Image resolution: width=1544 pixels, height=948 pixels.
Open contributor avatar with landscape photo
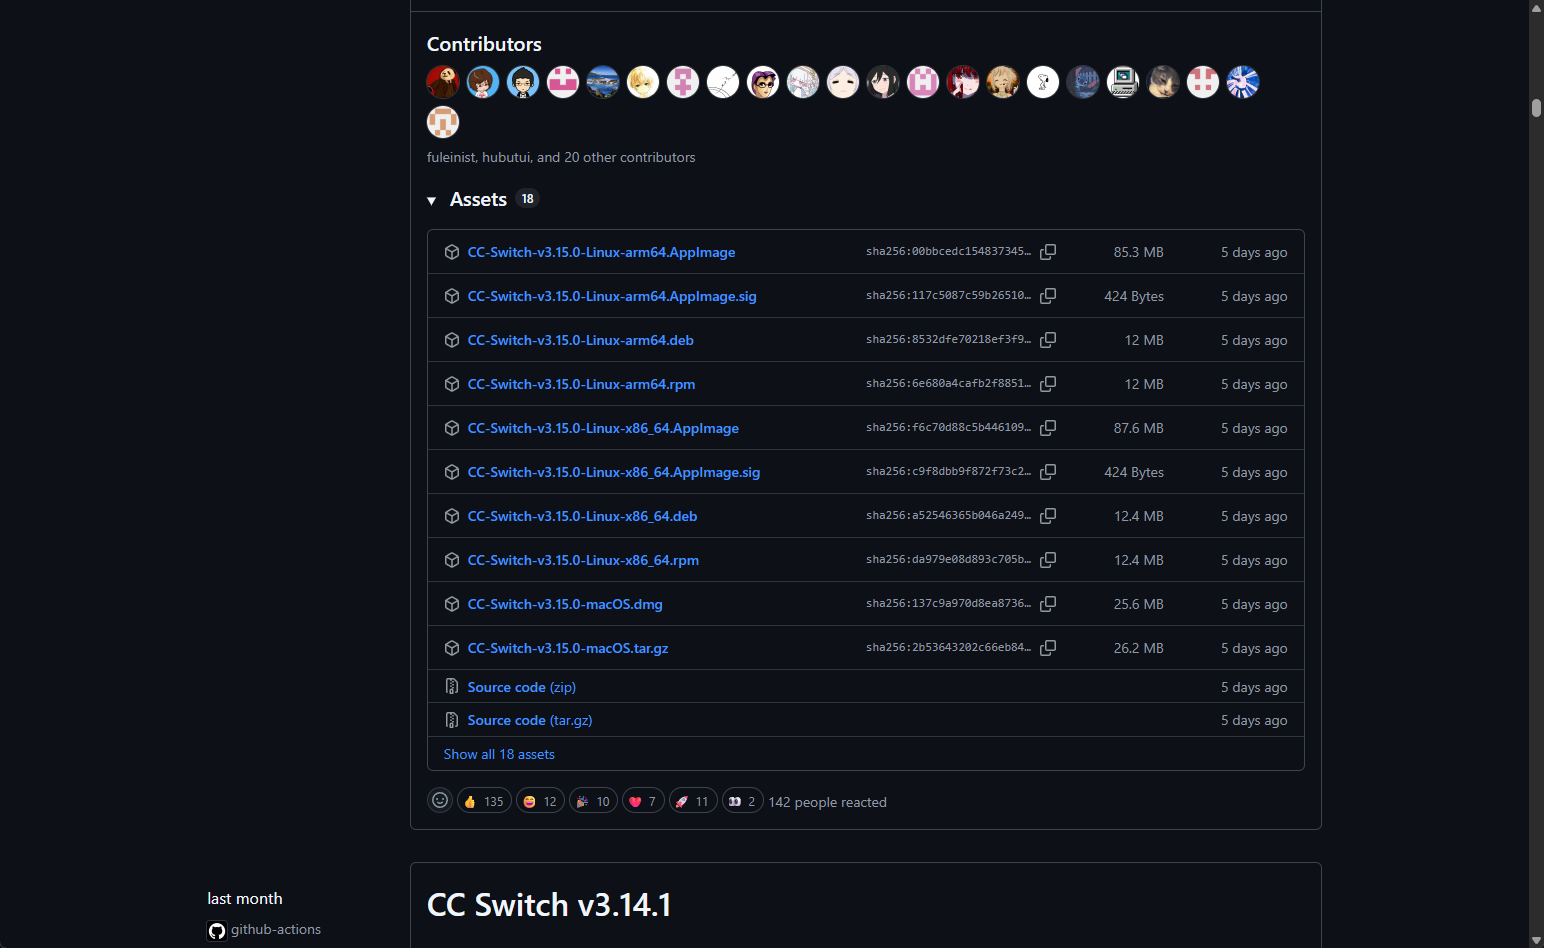(x=603, y=82)
